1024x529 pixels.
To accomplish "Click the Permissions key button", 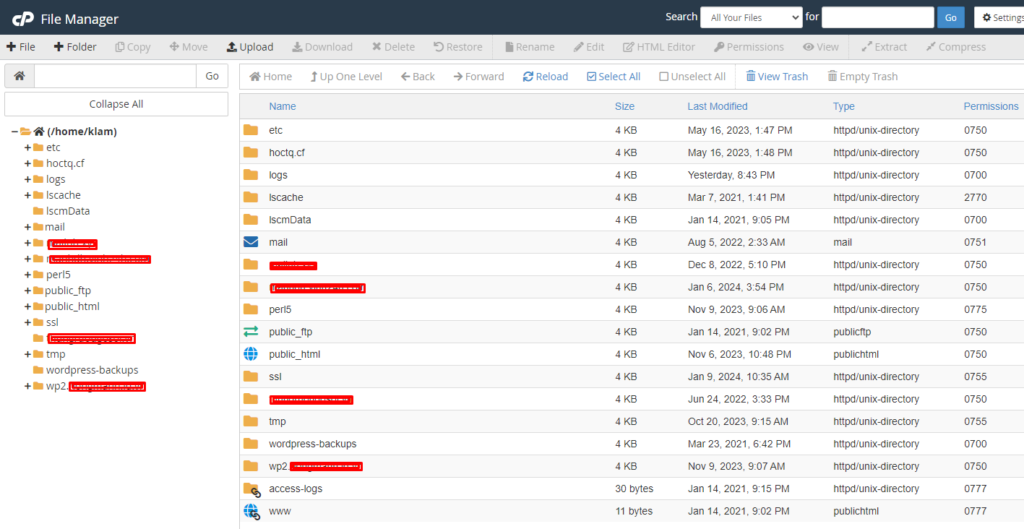I will click(748, 47).
